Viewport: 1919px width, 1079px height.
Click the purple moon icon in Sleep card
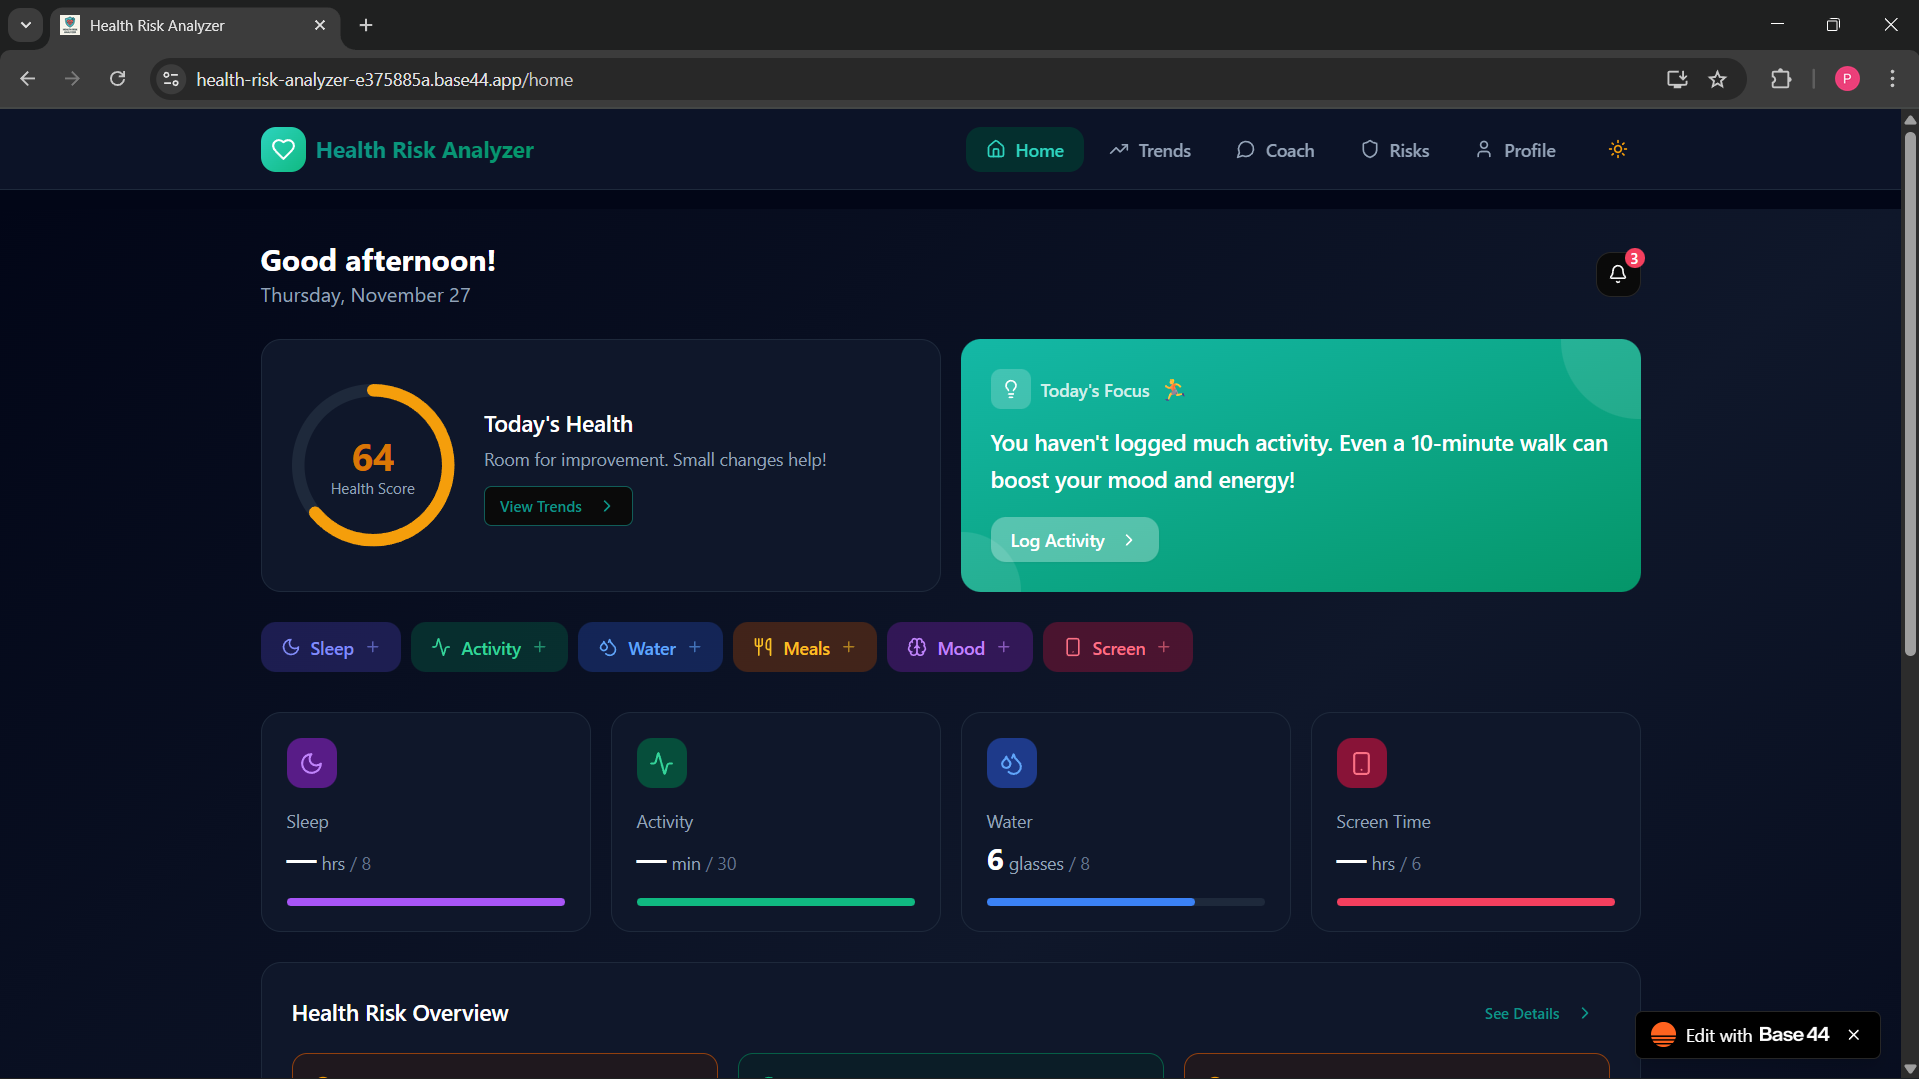pyautogui.click(x=312, y=763)
